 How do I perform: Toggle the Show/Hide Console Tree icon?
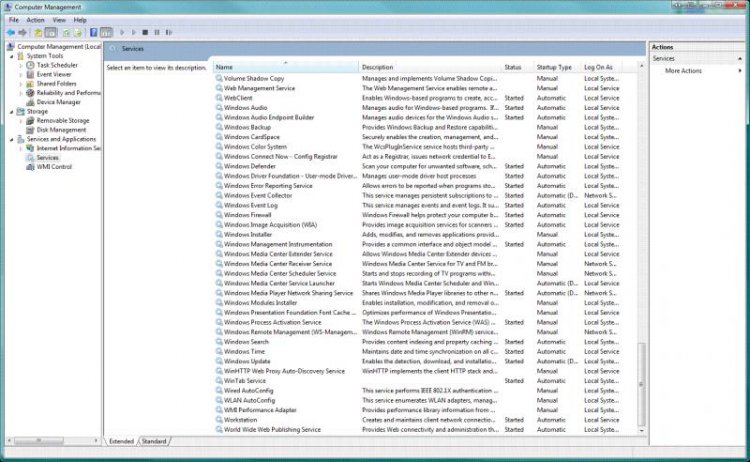[50, 33]
